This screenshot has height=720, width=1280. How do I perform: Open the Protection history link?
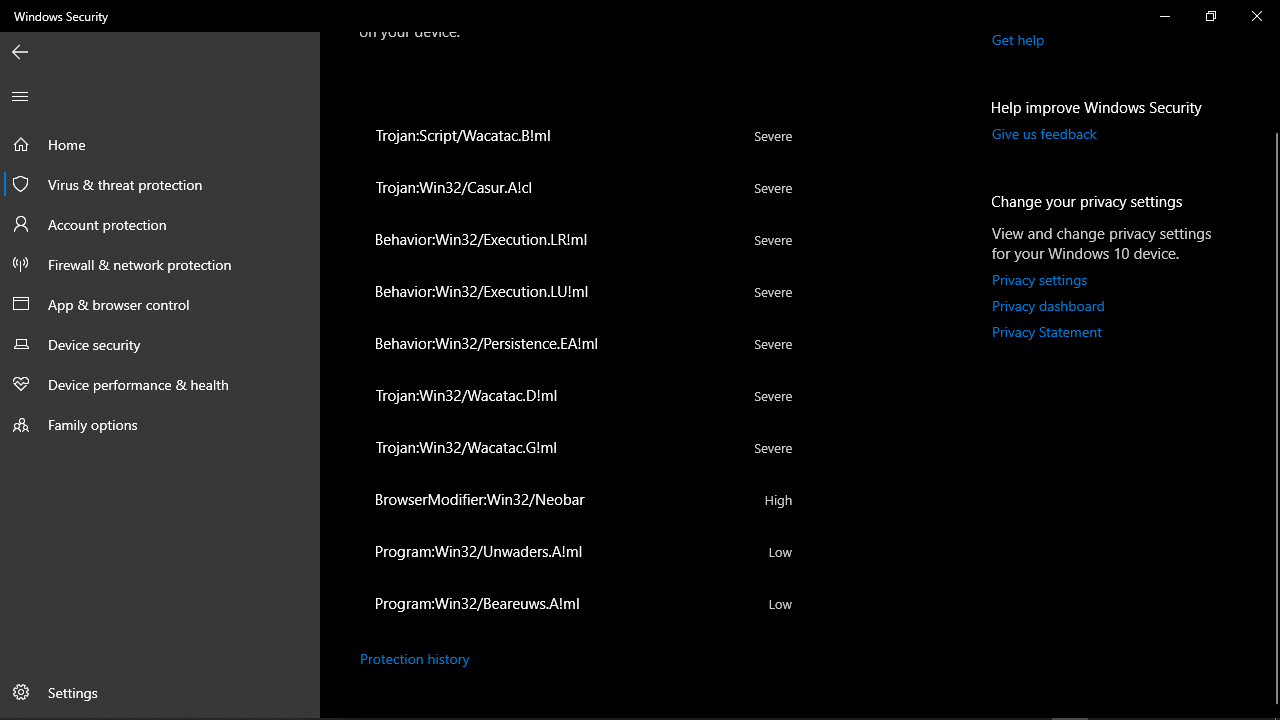point(415,659)
